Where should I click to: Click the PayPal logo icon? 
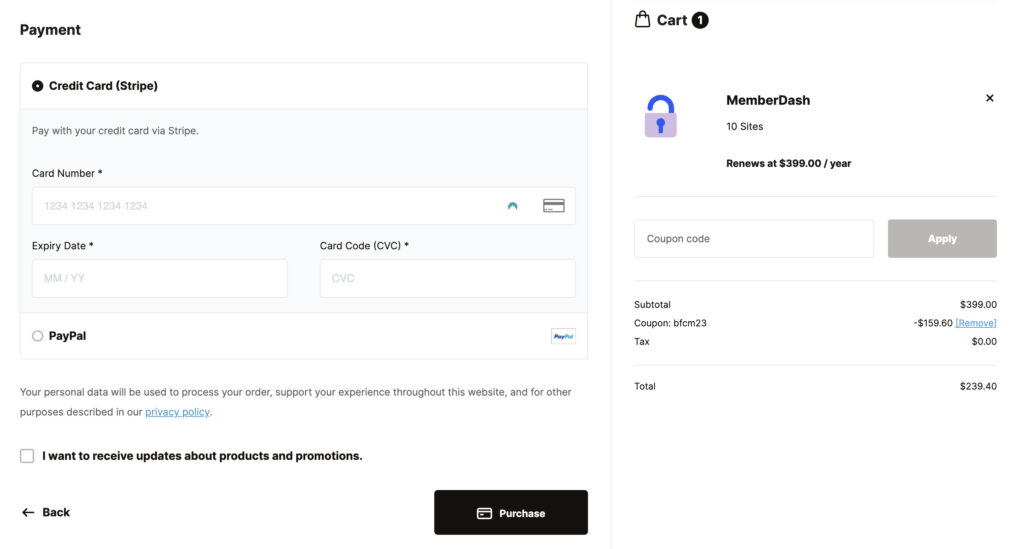click(563, 336)
